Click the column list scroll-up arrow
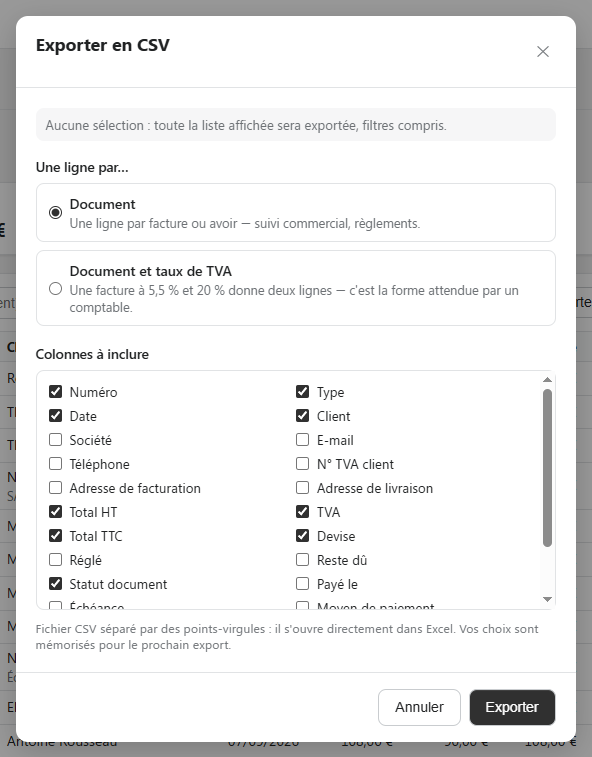 click(x=547, y=380)
